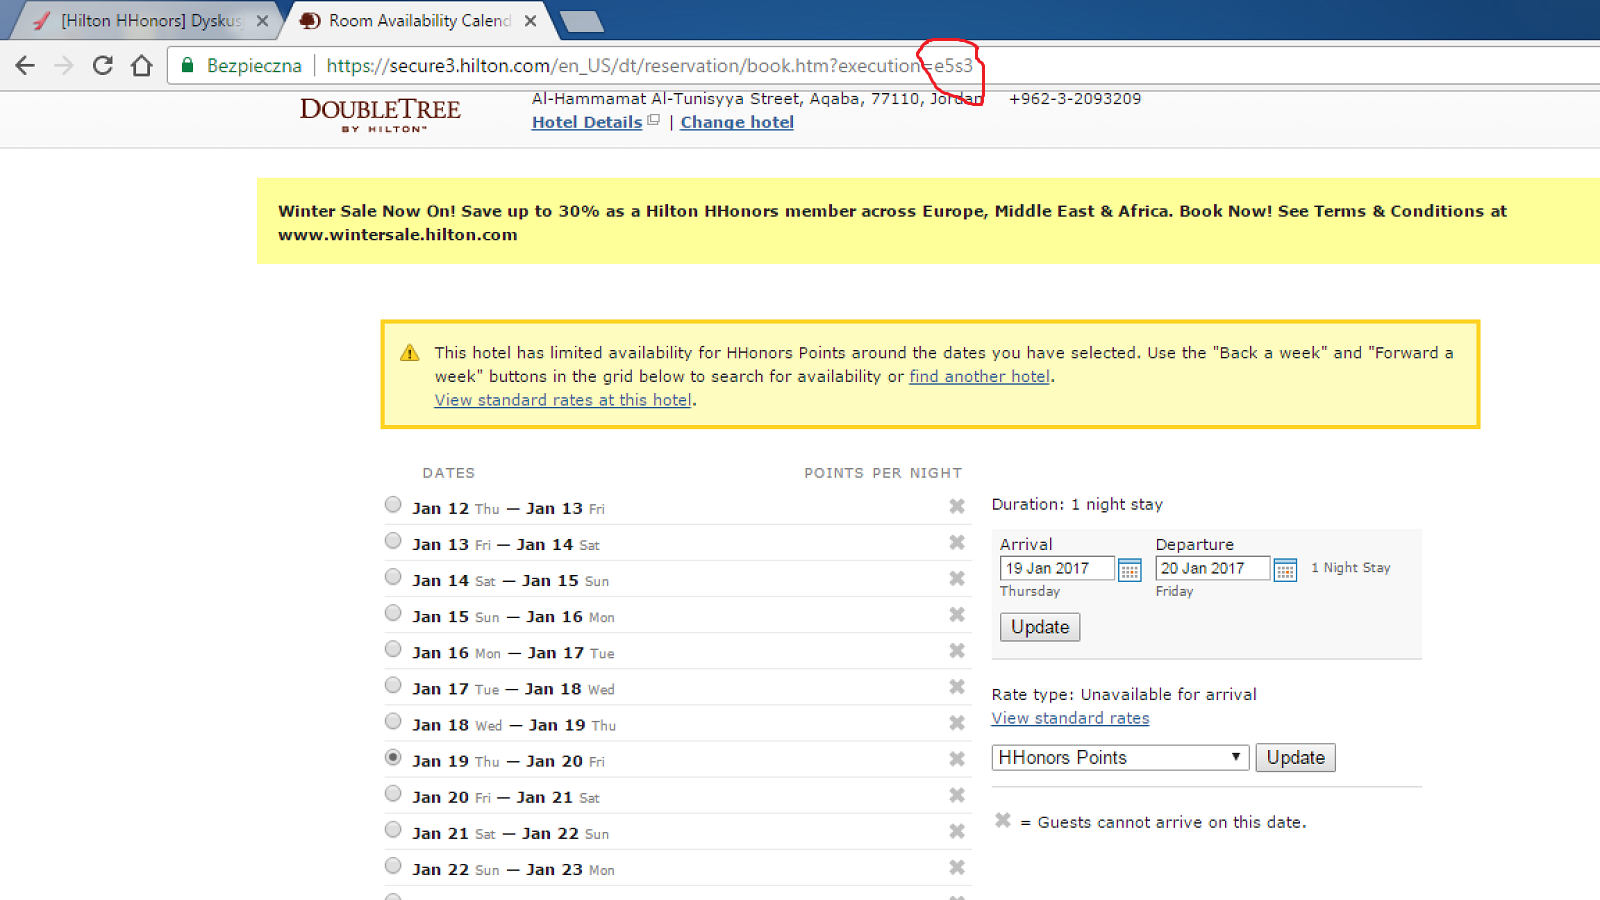The width and height of the screenshot is (1600, 900).
Task: Select the Jan 13 Fri – Jan 14 Sat radio
Action: pyautogui.click(x=393, y=541)
